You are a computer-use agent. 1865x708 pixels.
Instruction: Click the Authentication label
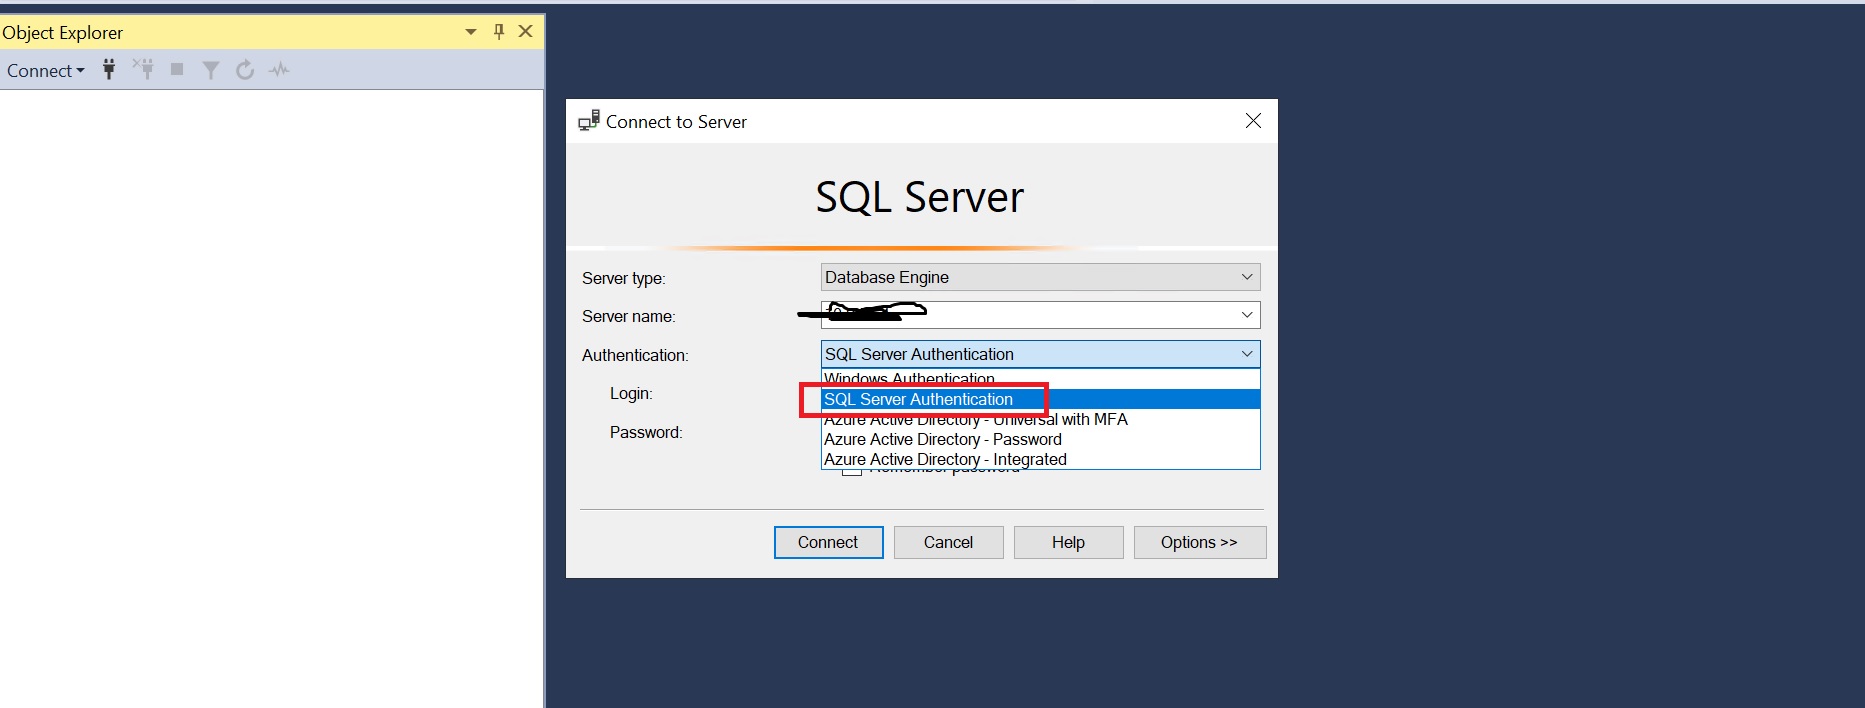[635, 355]
